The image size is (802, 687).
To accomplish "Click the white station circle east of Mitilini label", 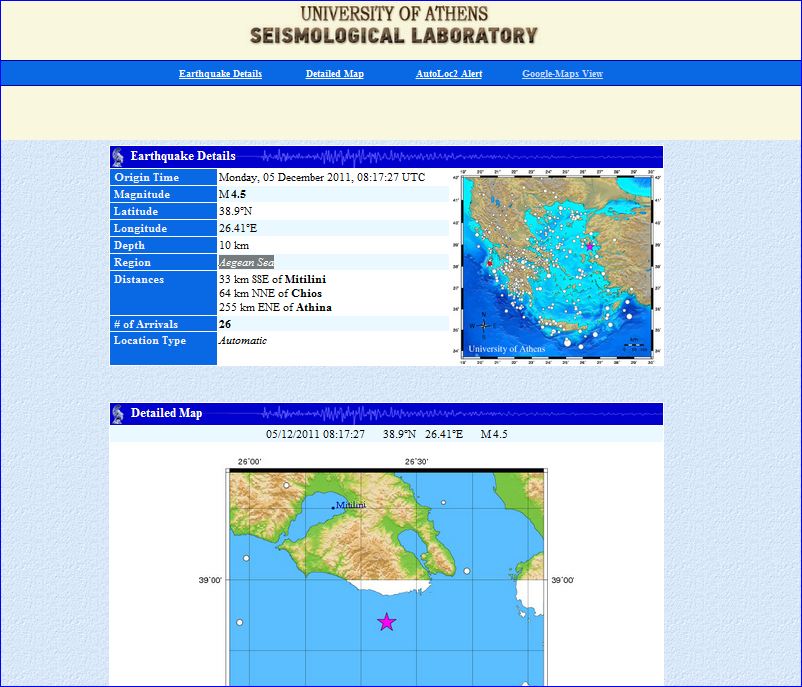I will [443, 503].
